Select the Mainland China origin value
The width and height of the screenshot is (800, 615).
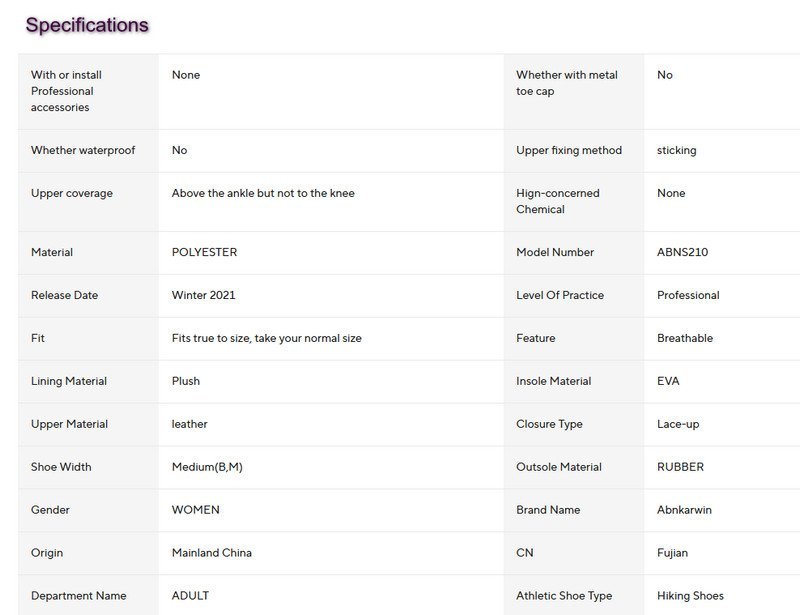tap(211, 552)
